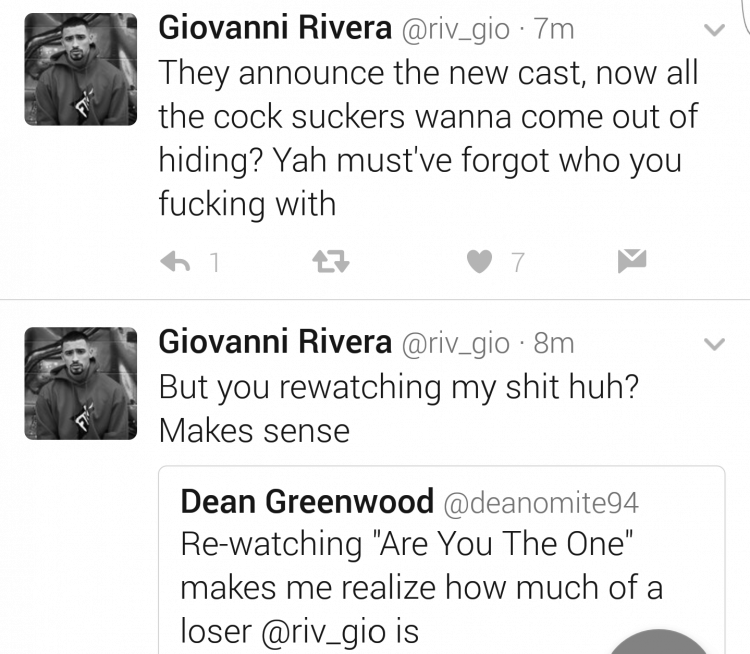
Task: Reply to the top tweet via arrow icon
Action: click(175, 262)
